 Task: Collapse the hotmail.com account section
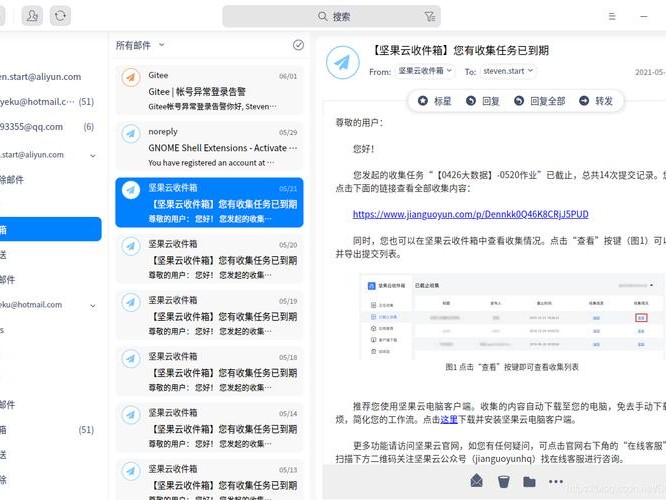pos(93,305)
